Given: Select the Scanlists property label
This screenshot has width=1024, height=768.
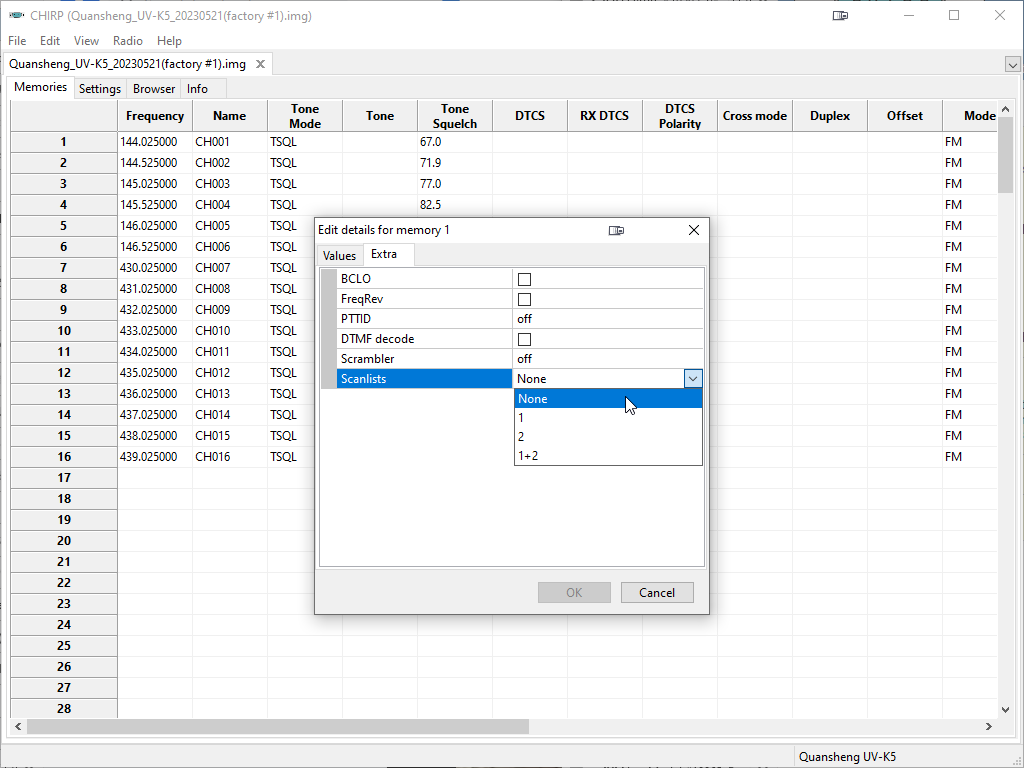Looking at the screenshot, I should 424,379.
